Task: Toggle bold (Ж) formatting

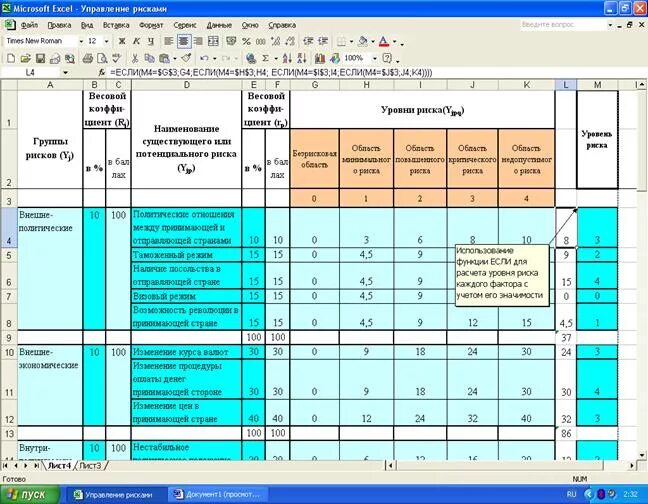Action: click(122, 41)
